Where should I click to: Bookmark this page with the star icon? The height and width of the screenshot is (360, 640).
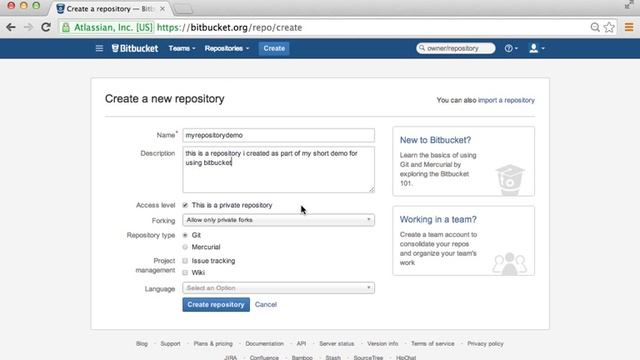pos(609,27)
